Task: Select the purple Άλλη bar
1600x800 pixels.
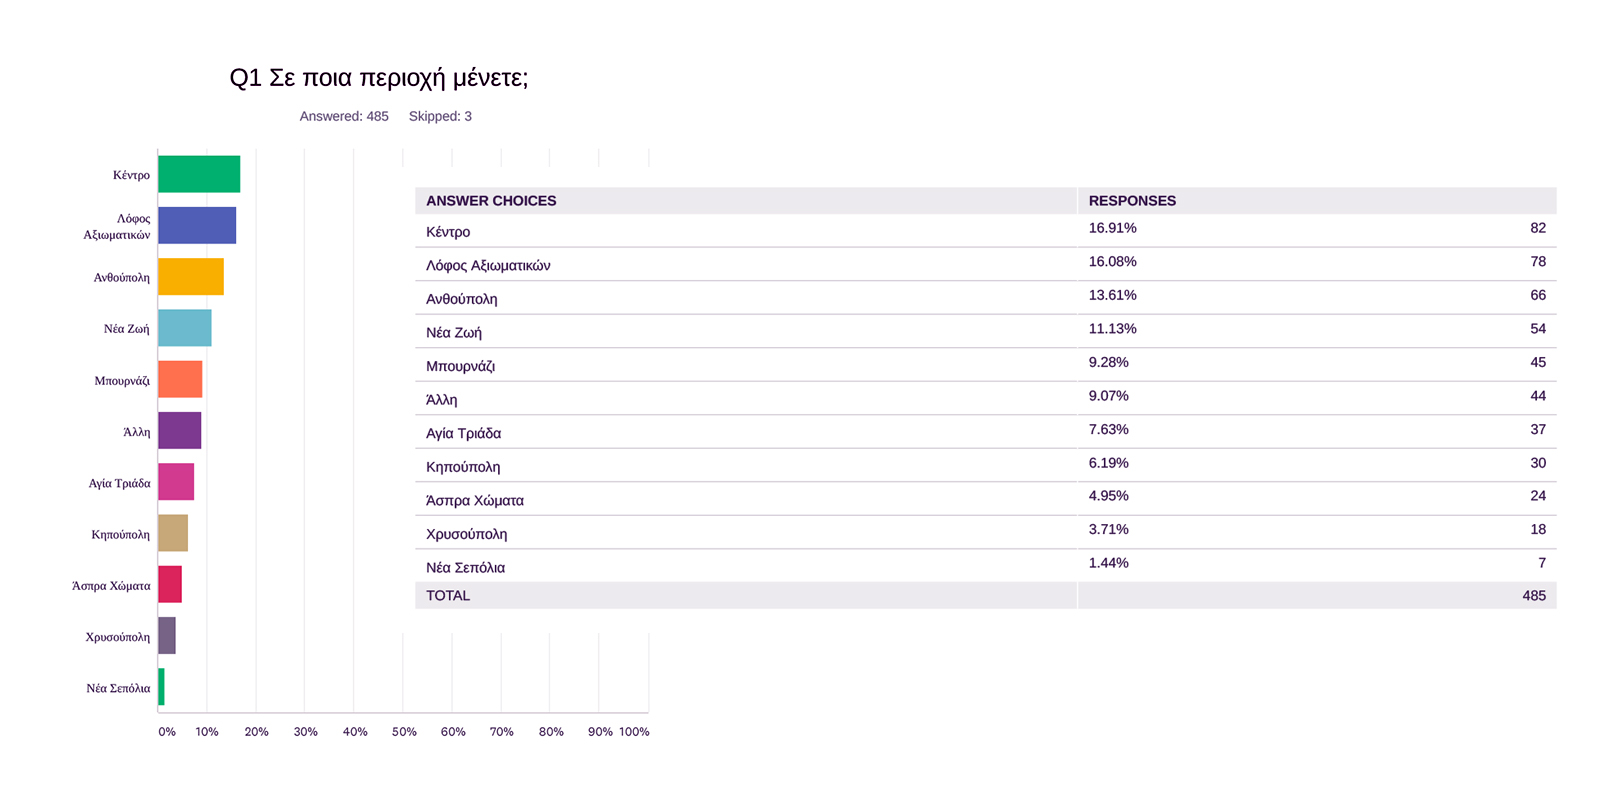Action: click(180, 431)
